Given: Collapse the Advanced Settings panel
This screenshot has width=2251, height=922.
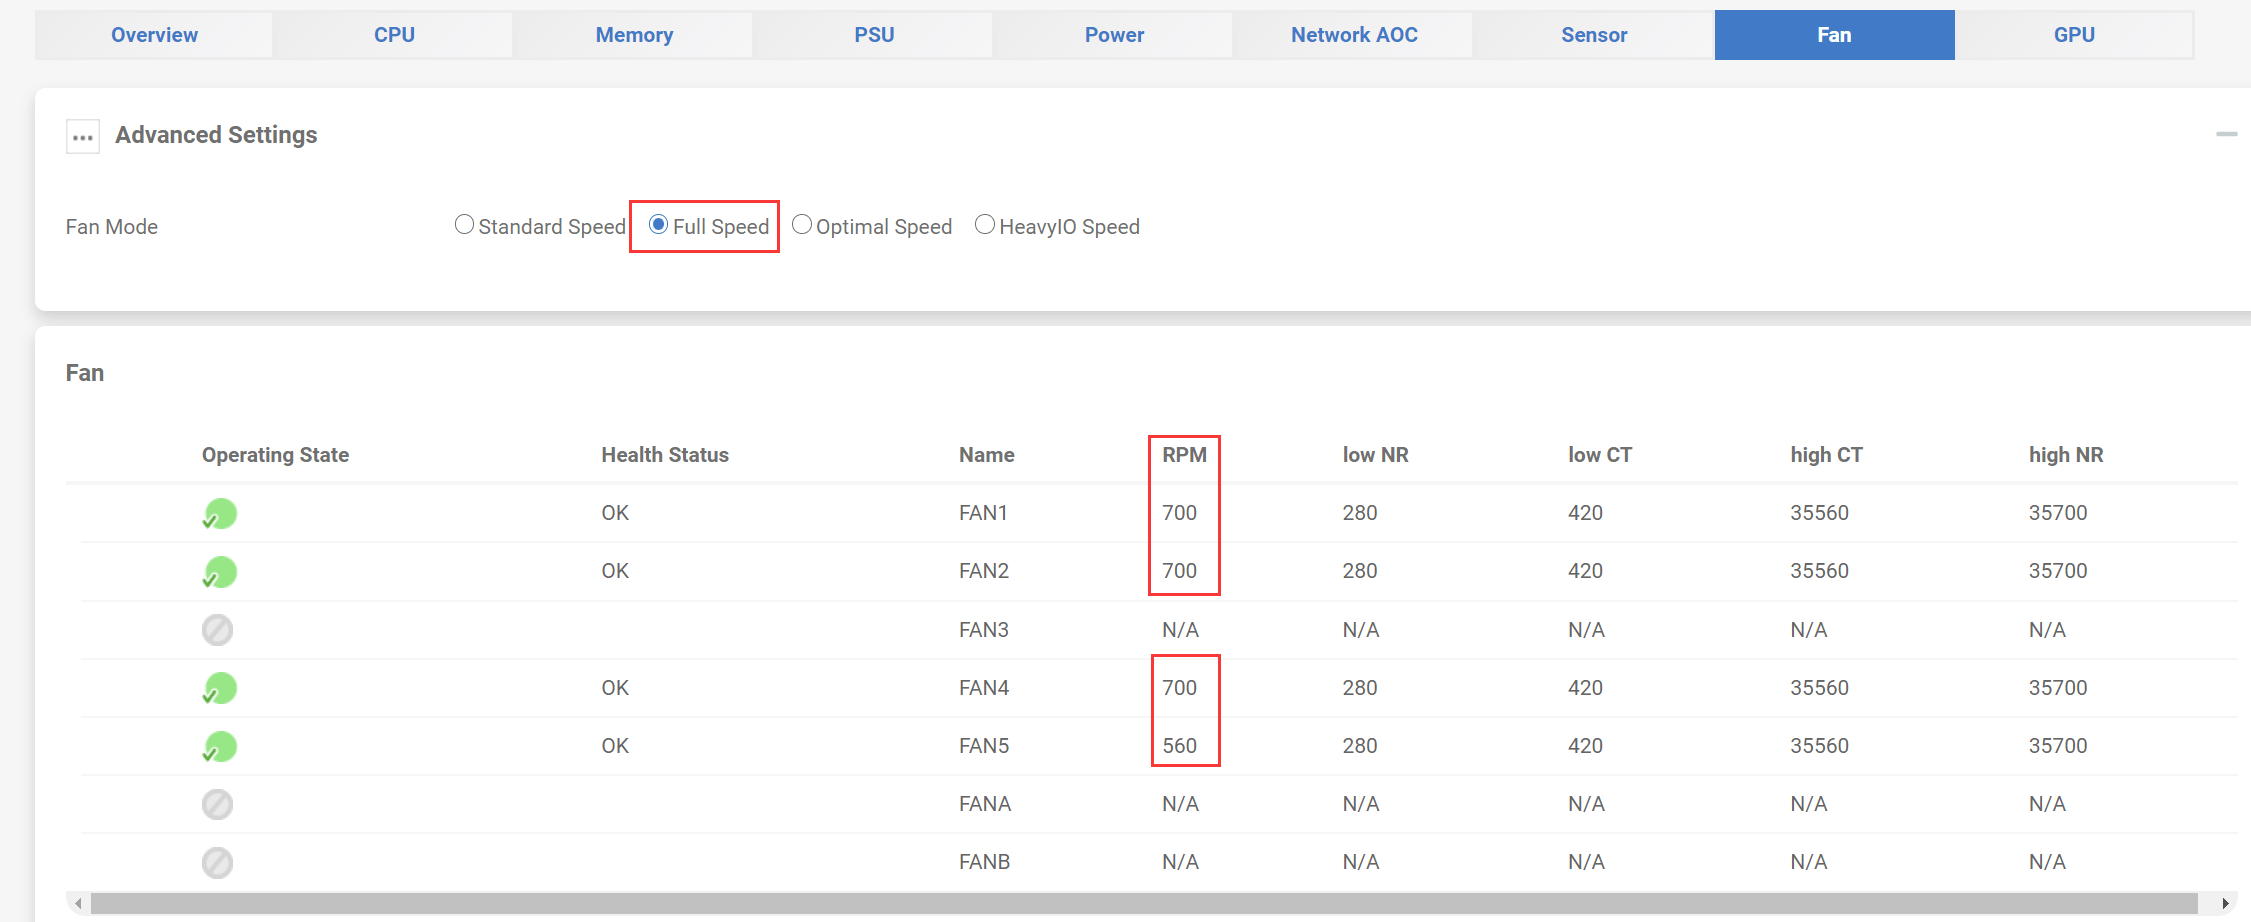Looking at the screenshot, I should coord(2226,134).
